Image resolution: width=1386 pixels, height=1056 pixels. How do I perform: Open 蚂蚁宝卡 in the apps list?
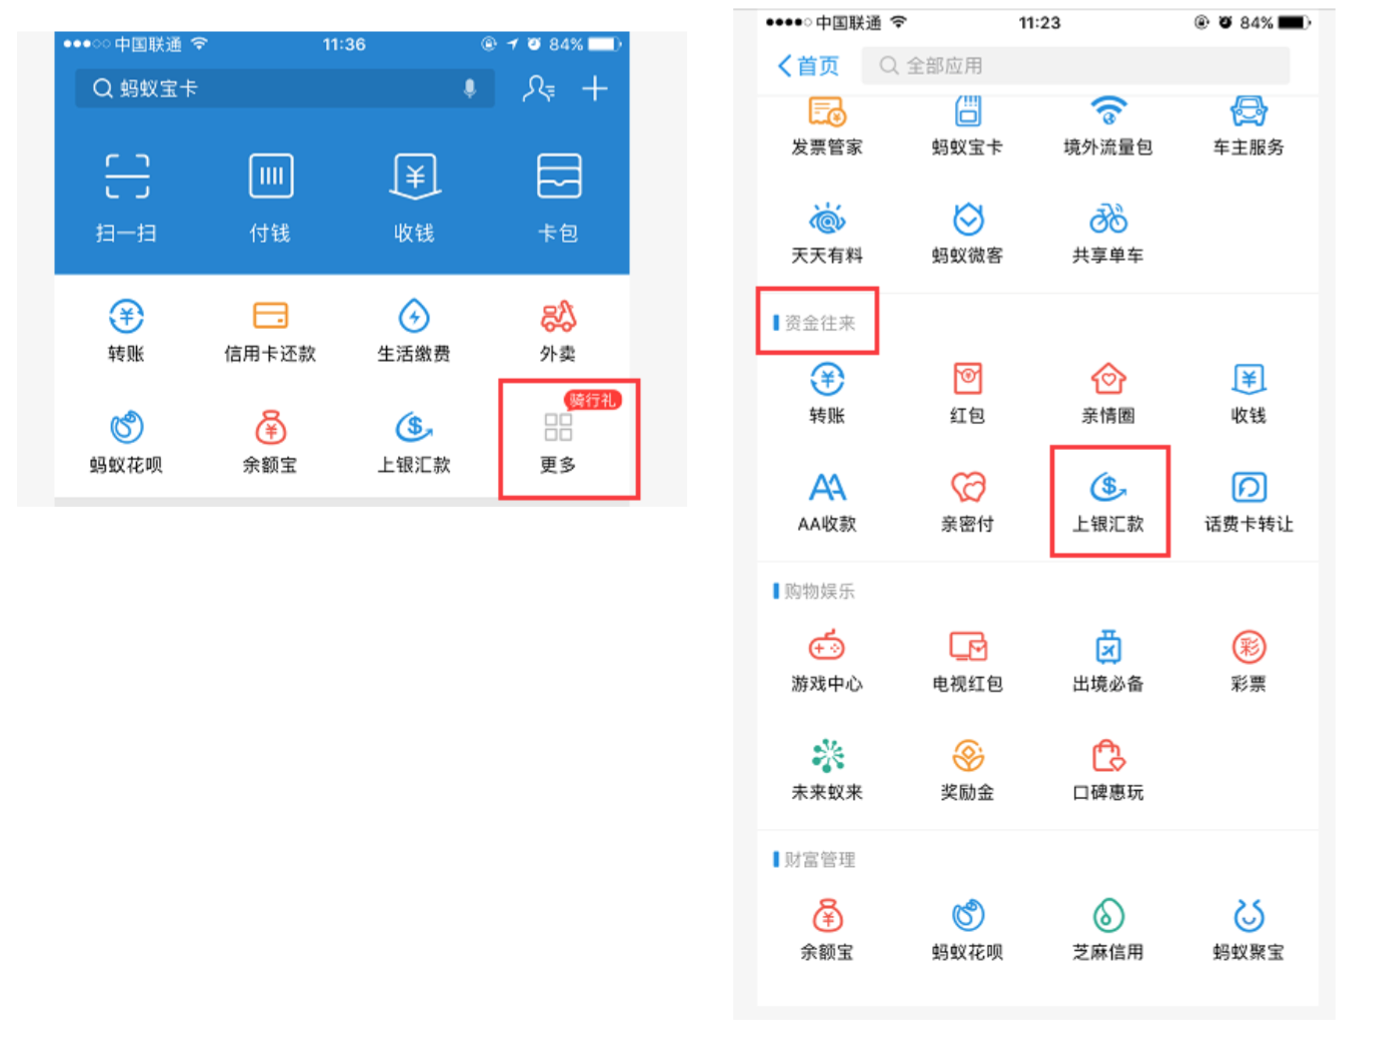pyautogui.click(x=967, y=127)
